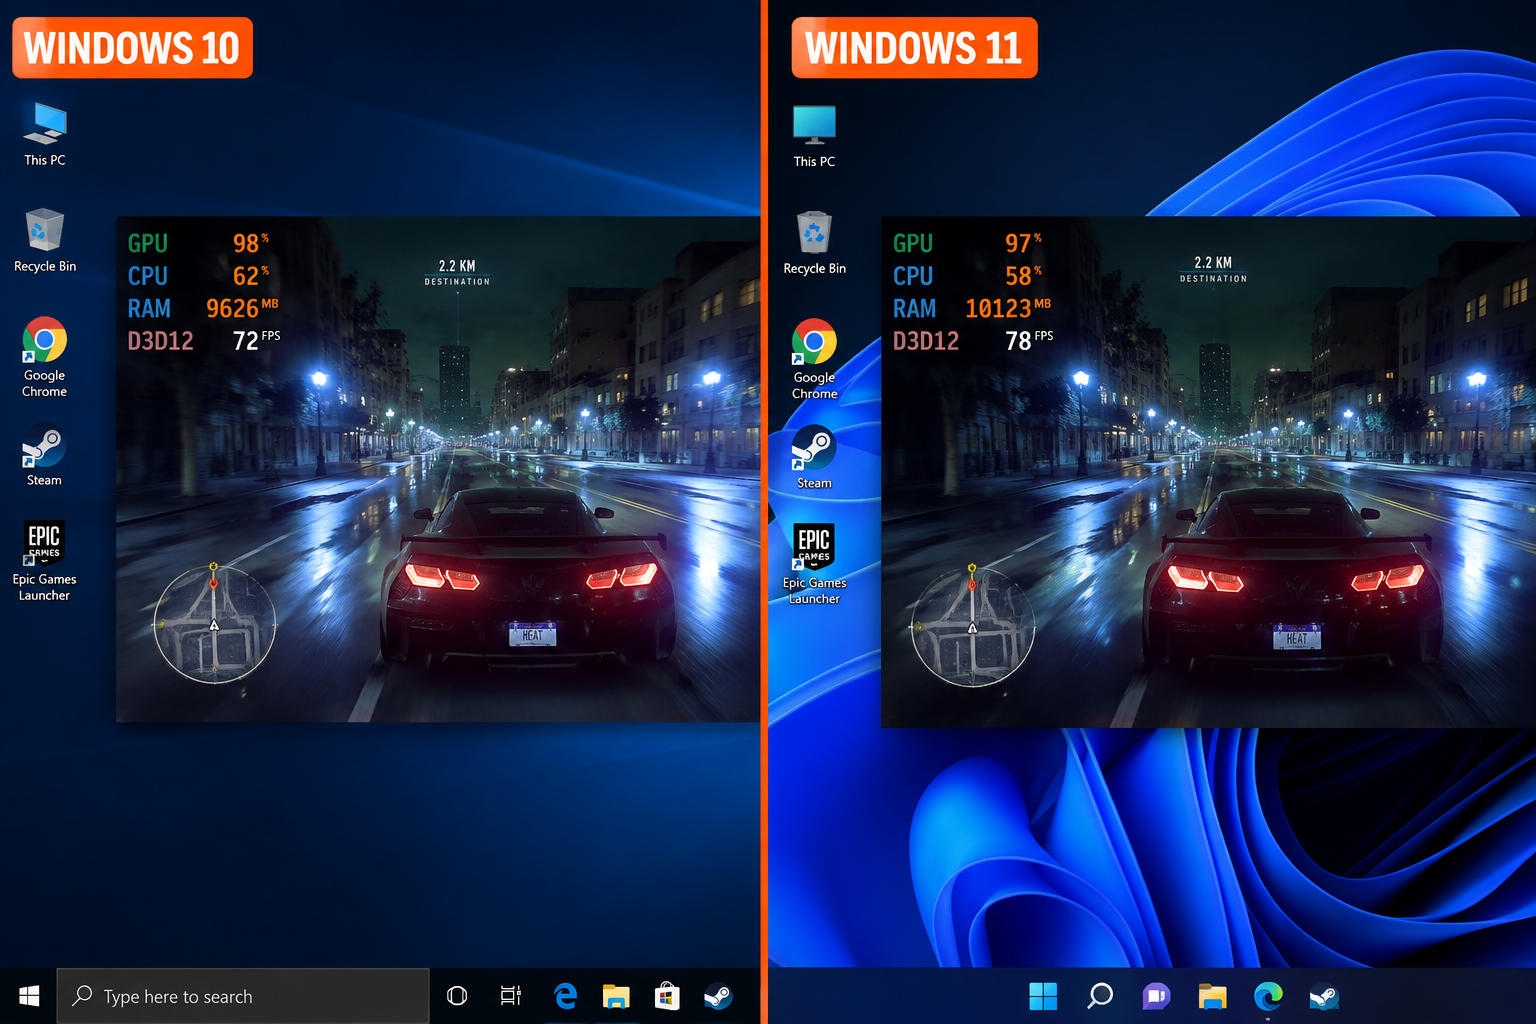Click the HEAT license plate in Windows 10 game
This screenshot has width=1536, height=1024.
[x=533, y=634]
